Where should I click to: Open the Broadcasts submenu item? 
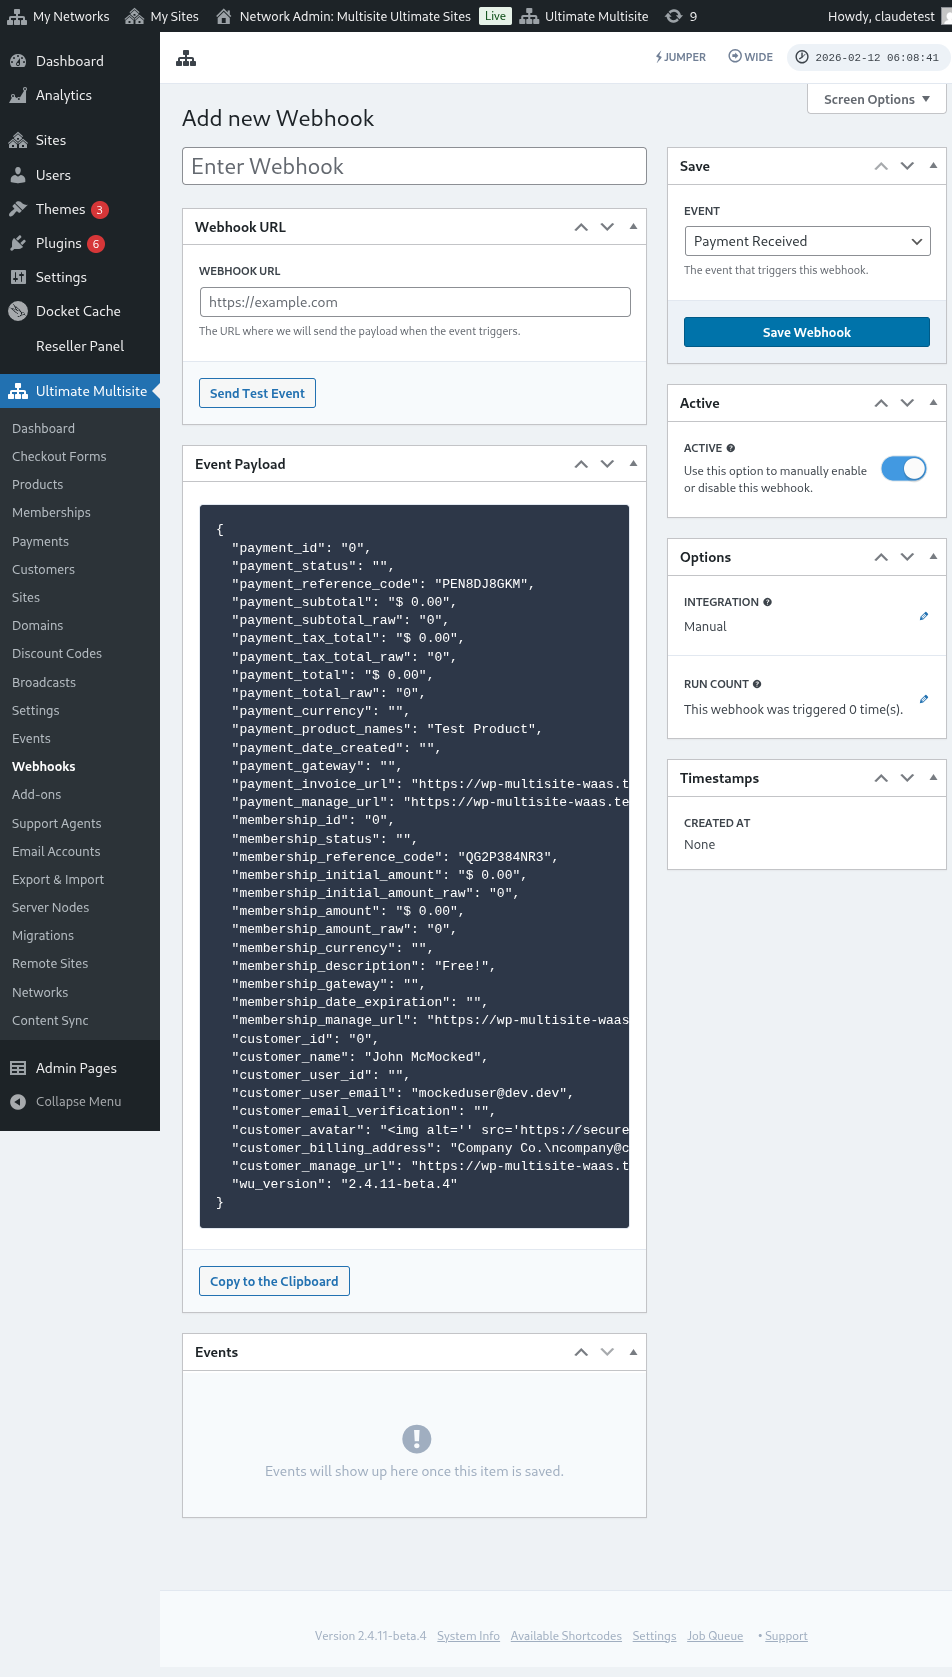click(x=44, y=682)
